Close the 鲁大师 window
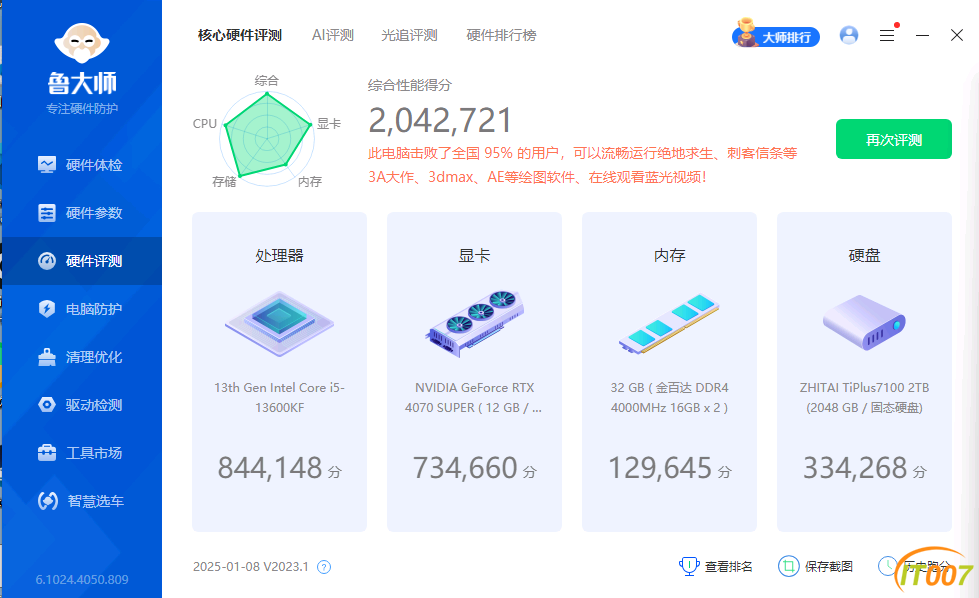The image size is (979, 598). pyautogui.click(x=957, y=35)
